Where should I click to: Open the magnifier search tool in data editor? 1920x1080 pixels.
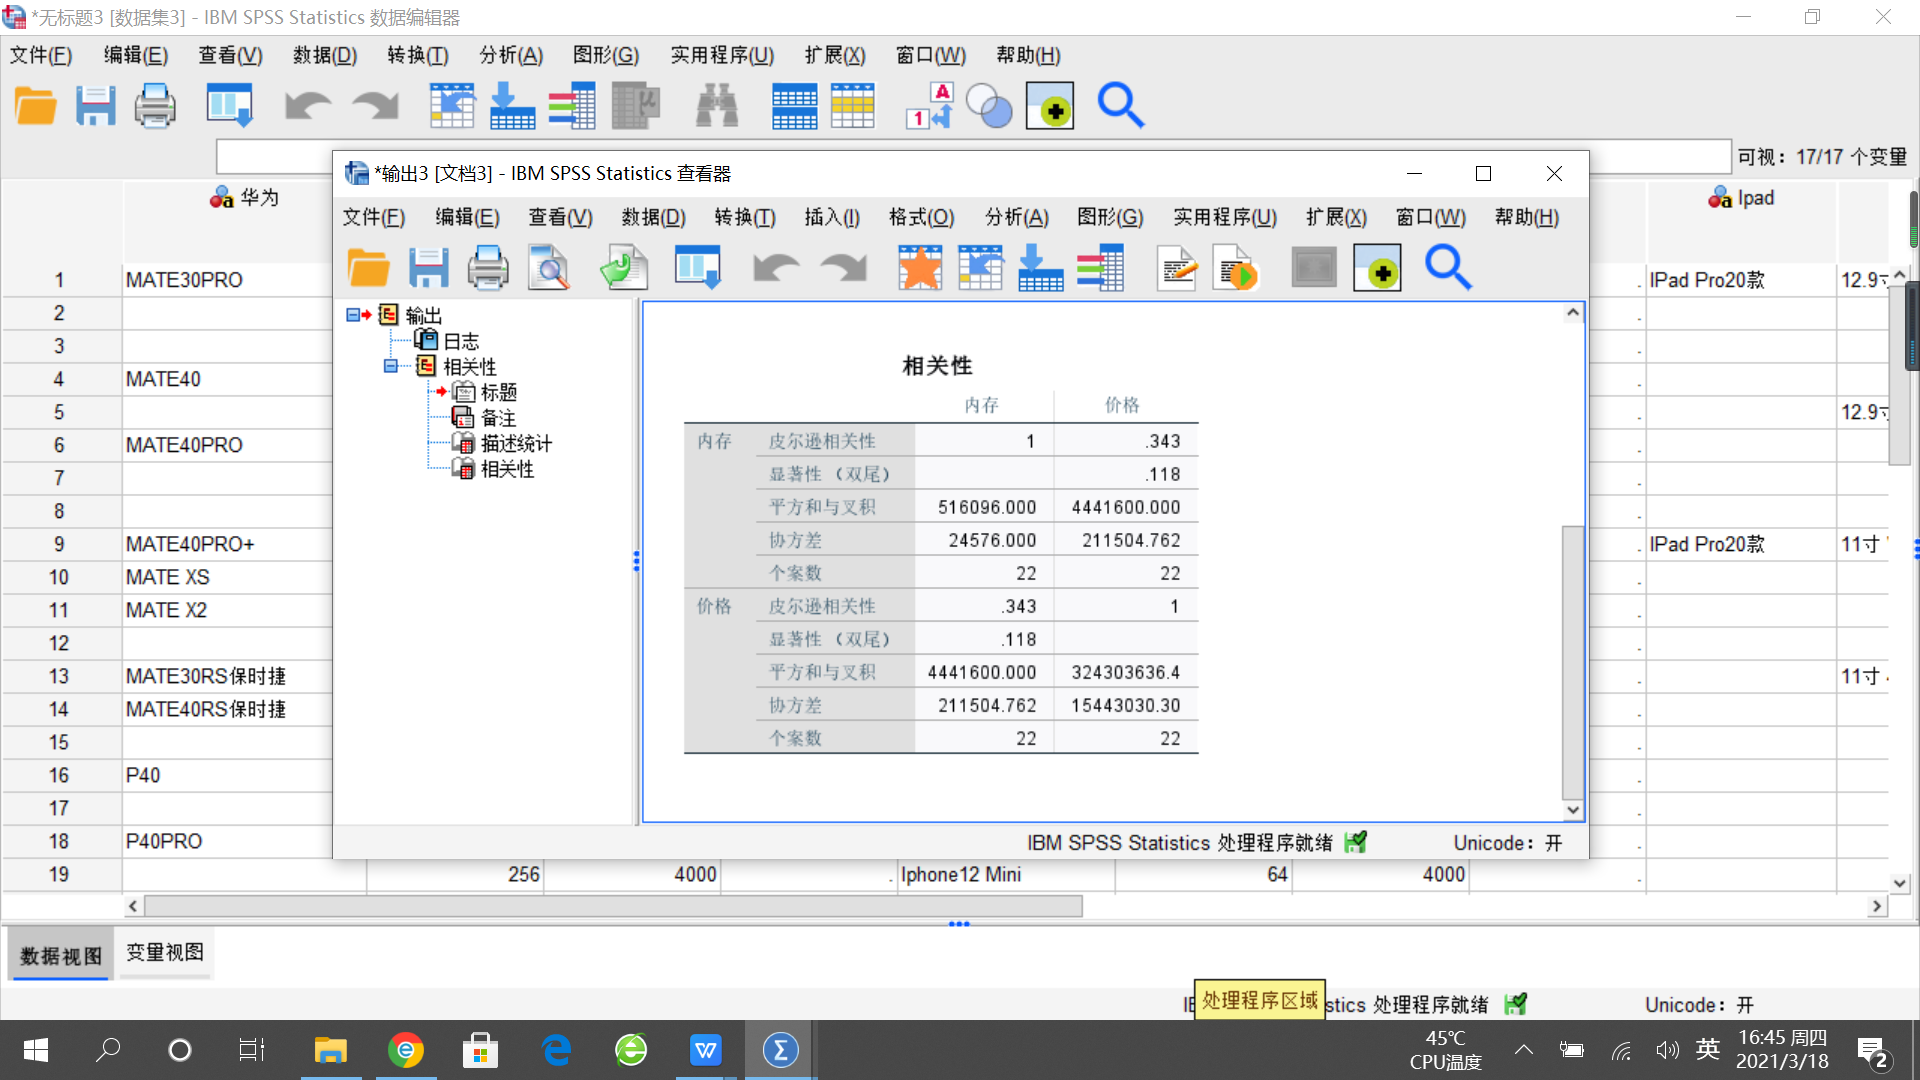click(1121, 105)
